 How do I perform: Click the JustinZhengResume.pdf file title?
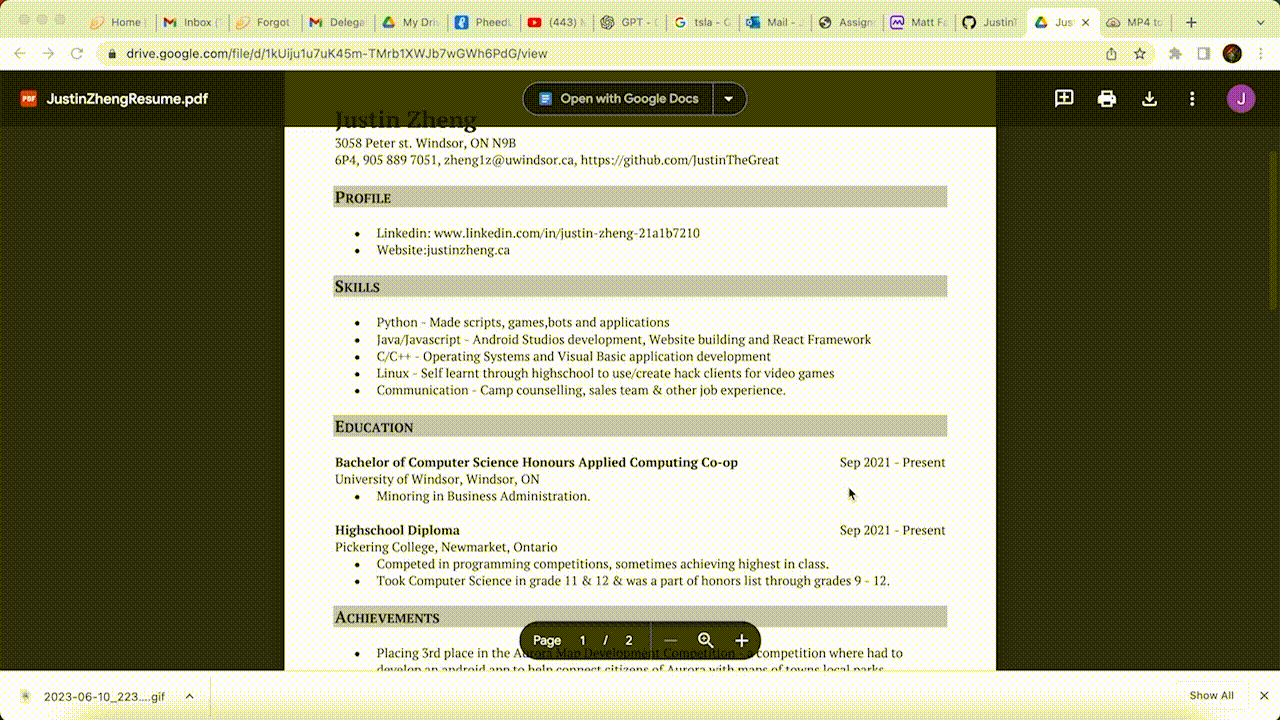(127, 99)
